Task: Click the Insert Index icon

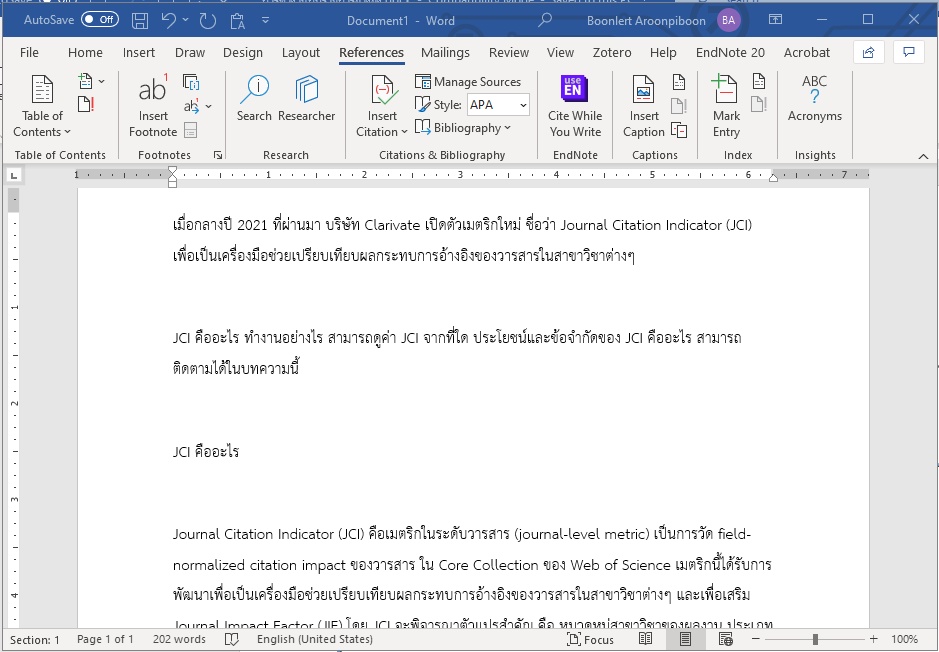Action: (x=759, y=81)
